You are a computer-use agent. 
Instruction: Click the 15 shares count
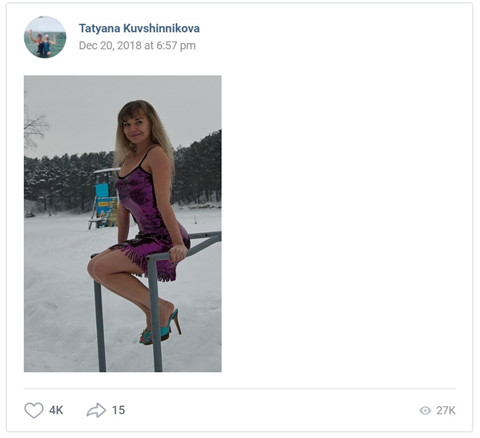pos(118,410)
